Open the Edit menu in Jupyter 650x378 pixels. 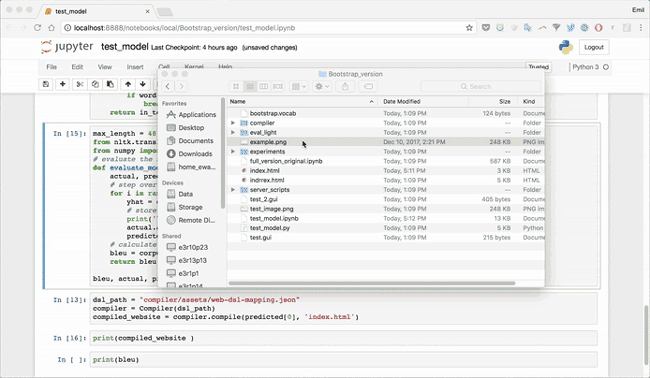(77, 67)
